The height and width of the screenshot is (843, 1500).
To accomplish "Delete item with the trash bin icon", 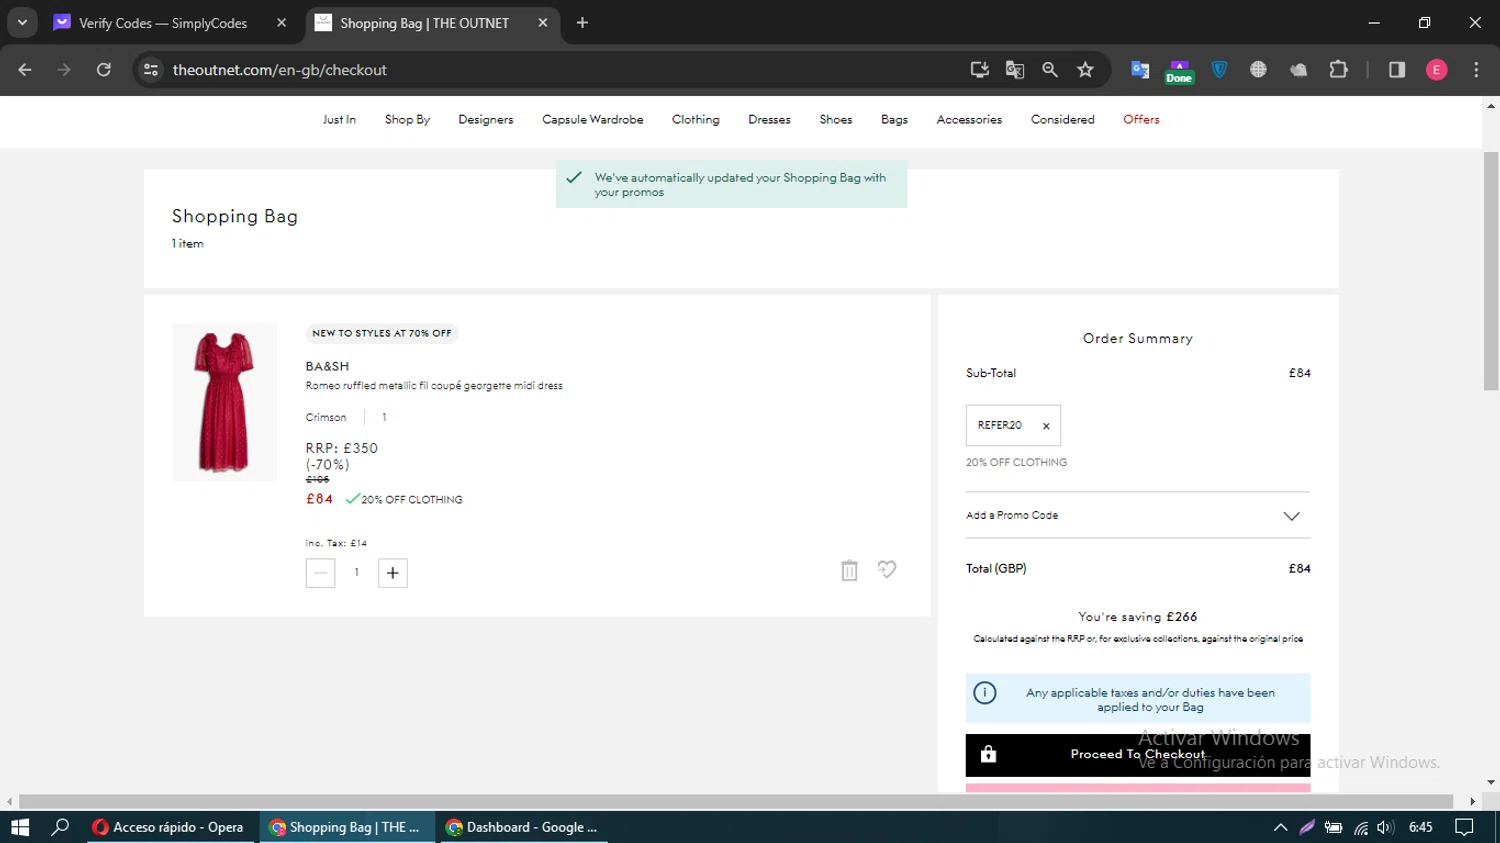I will point(849,570).
